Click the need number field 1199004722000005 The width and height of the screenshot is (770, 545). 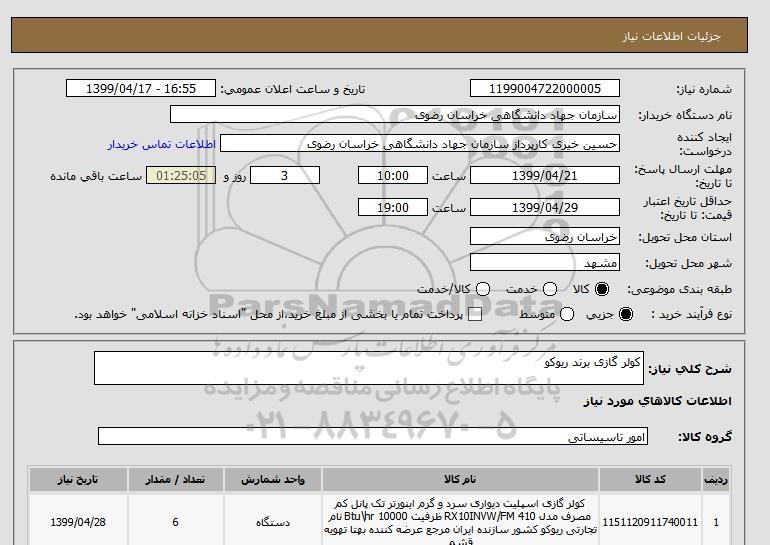[545, 88]
